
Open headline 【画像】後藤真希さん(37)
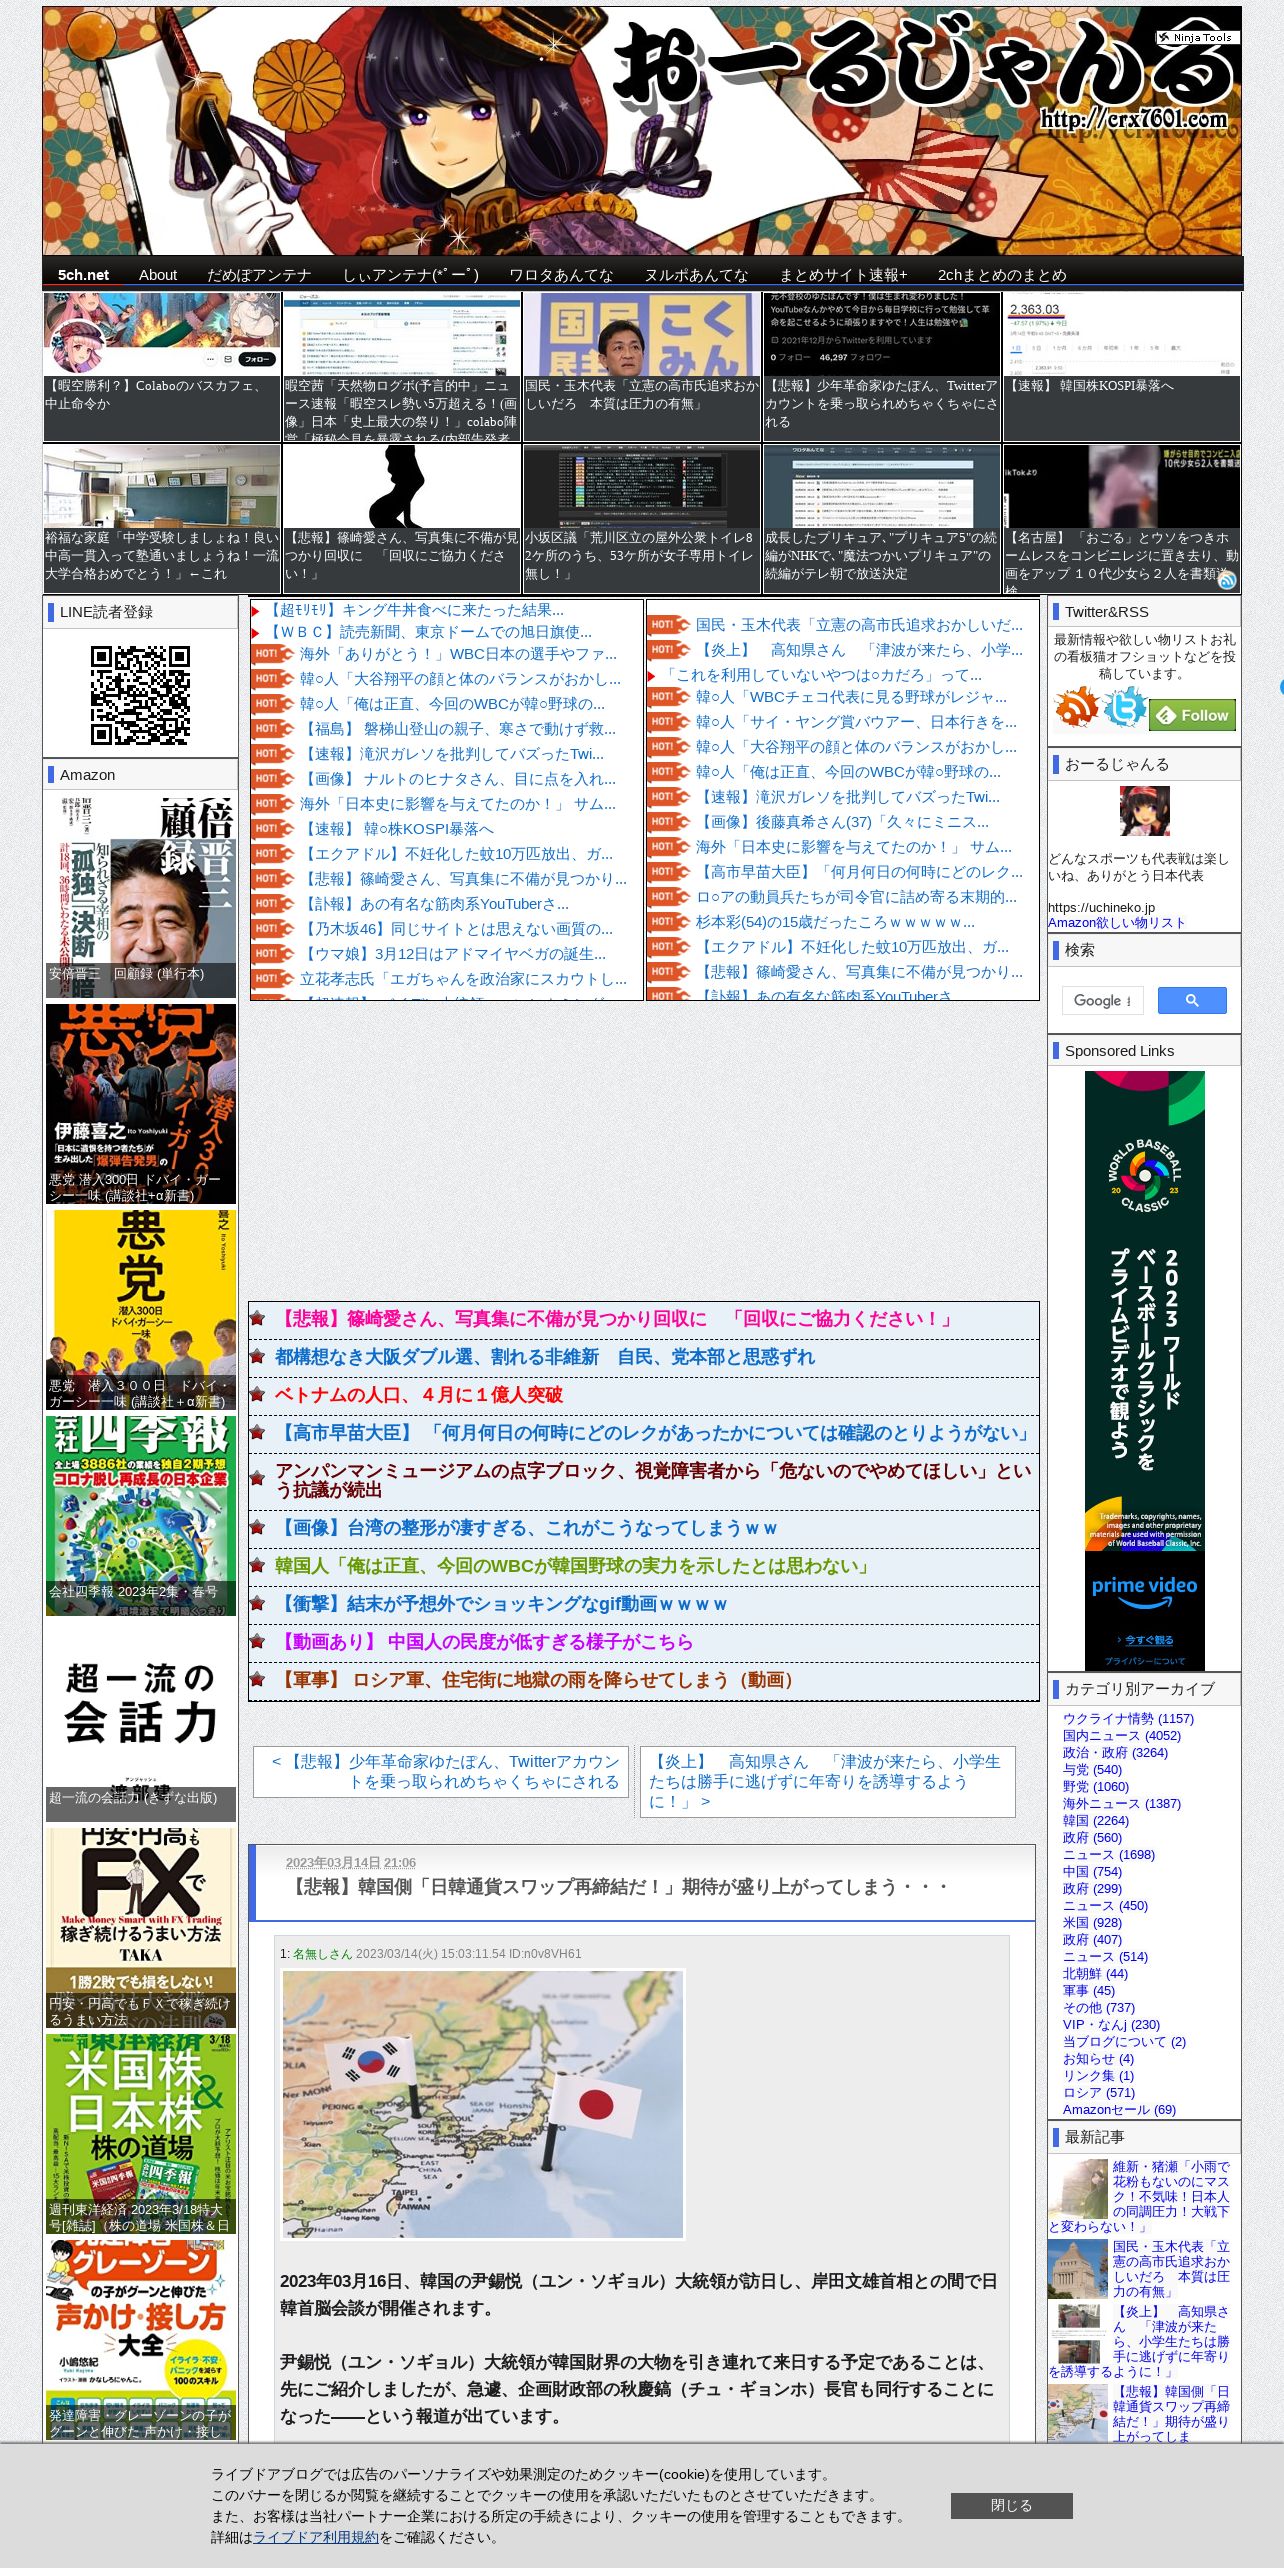[x=842, y=822]
